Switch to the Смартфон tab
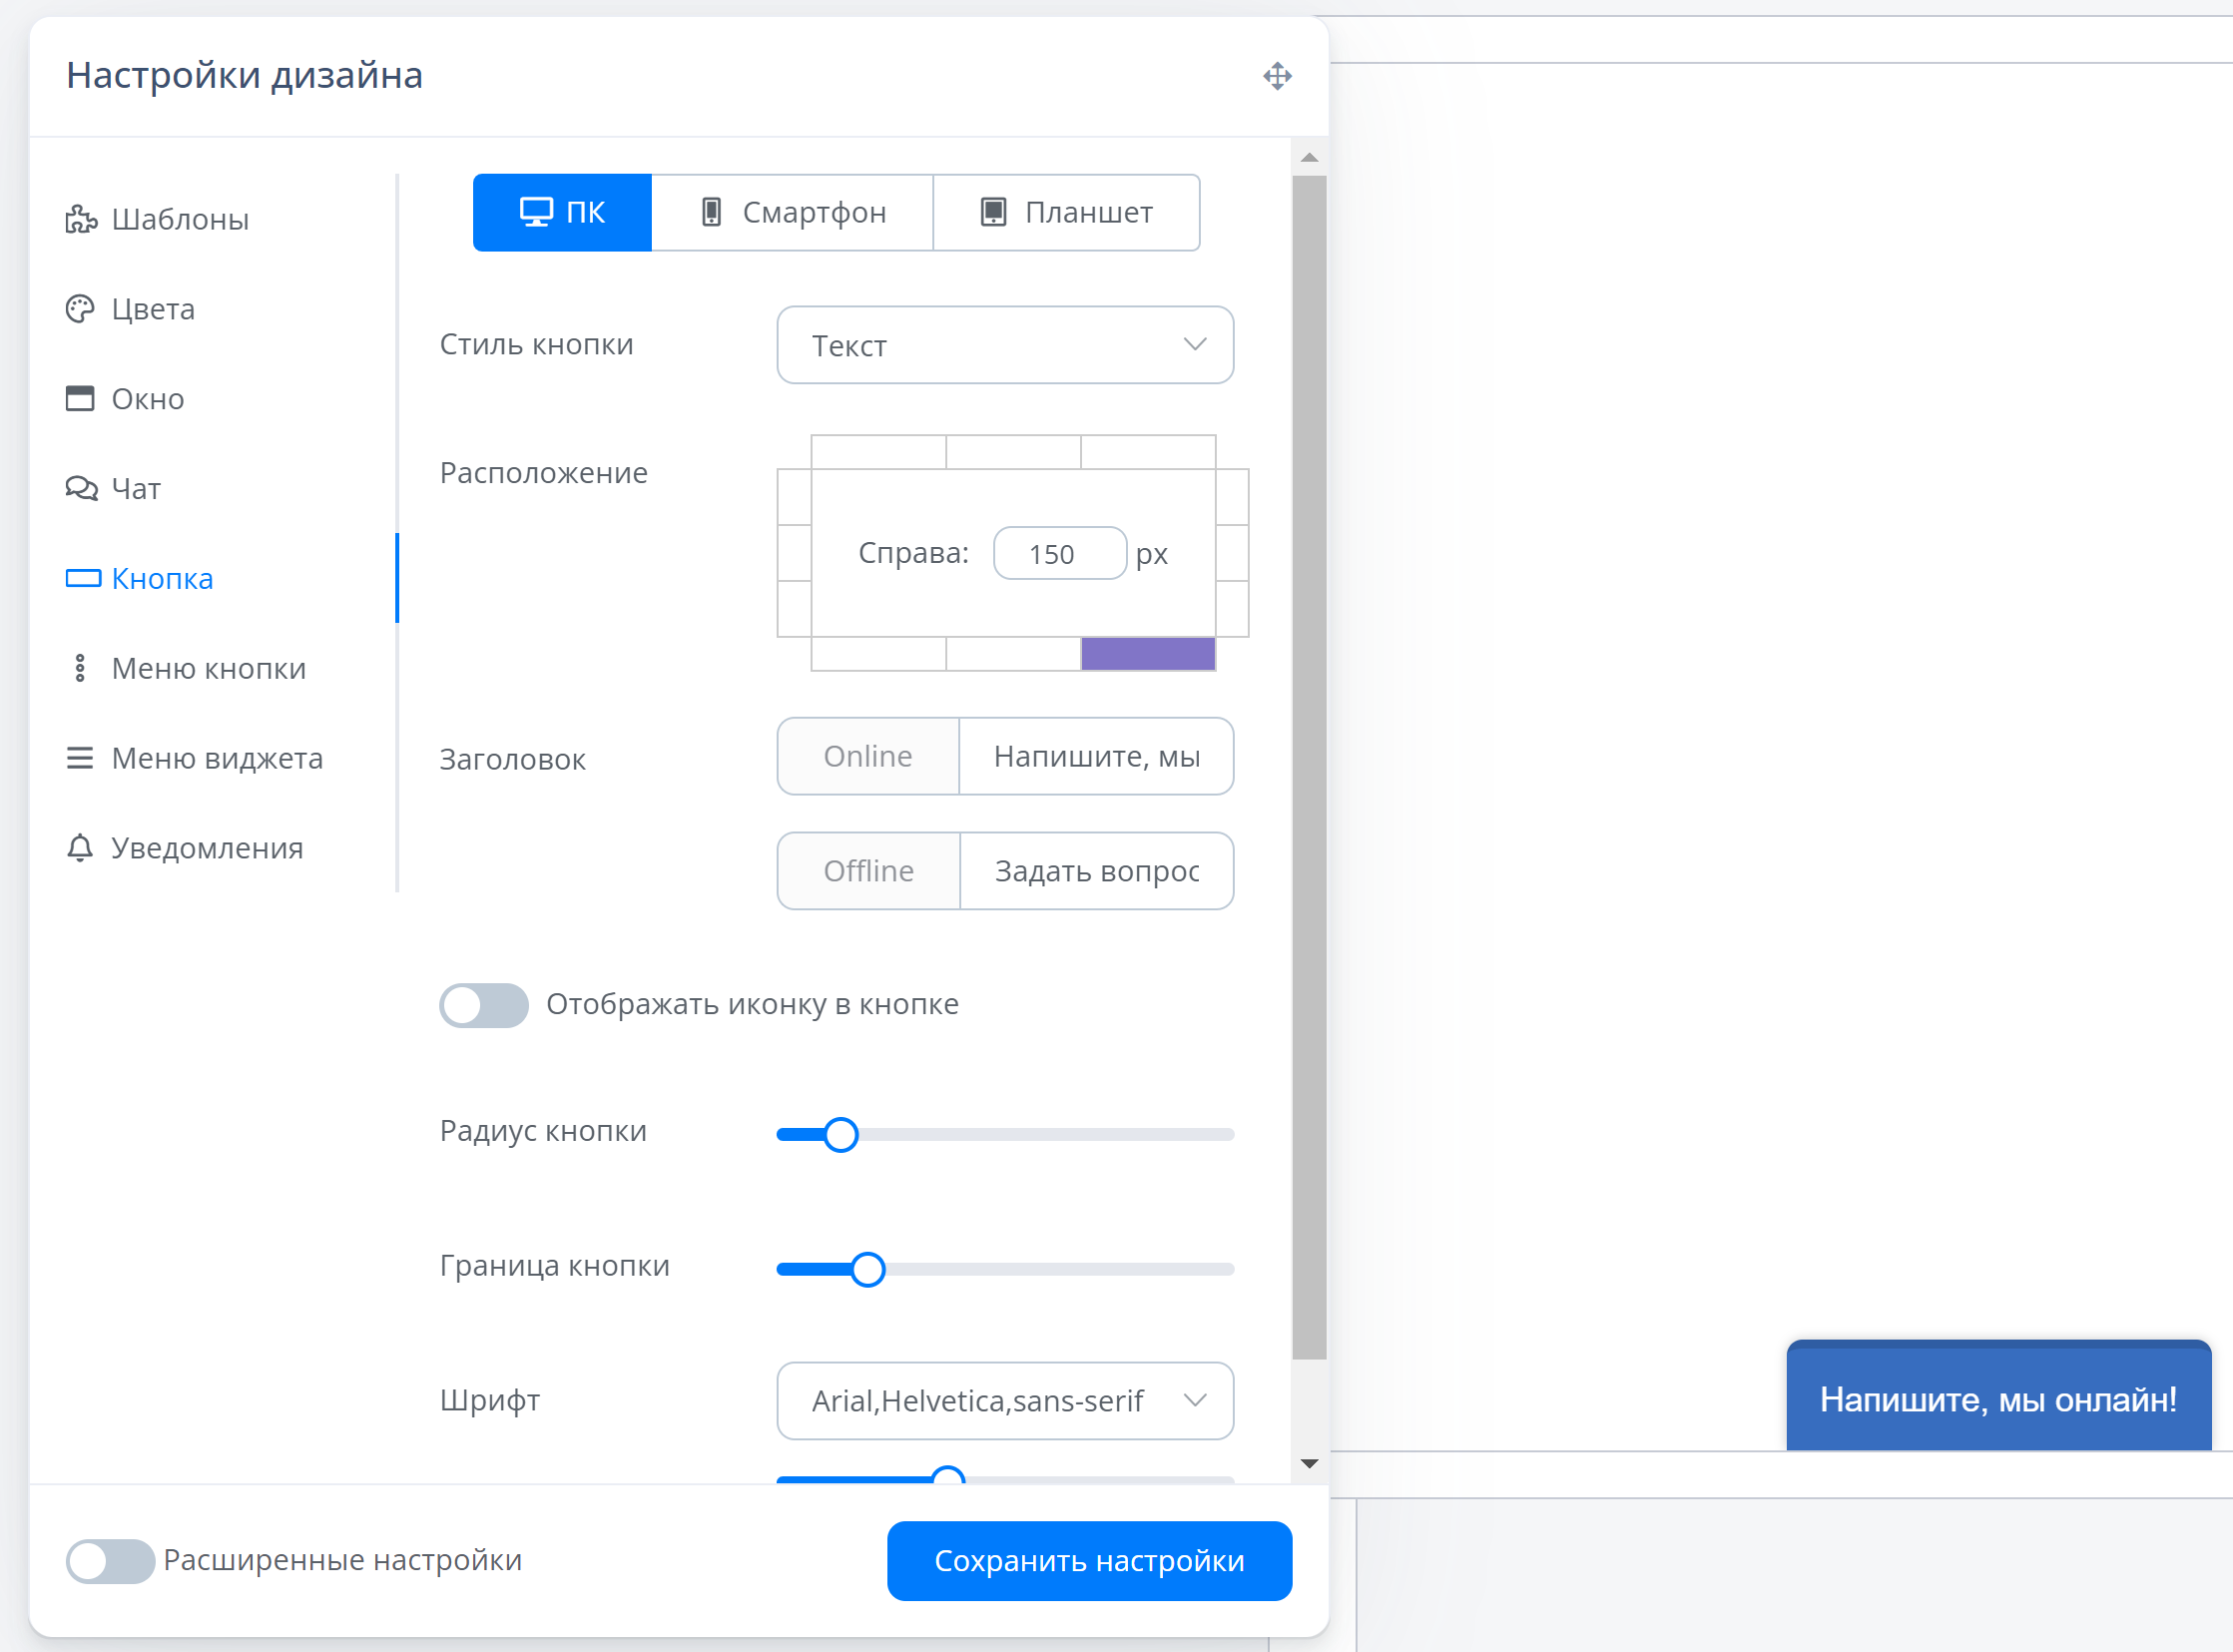Viewport: 2233px width, 1652px height. (792, 212)
